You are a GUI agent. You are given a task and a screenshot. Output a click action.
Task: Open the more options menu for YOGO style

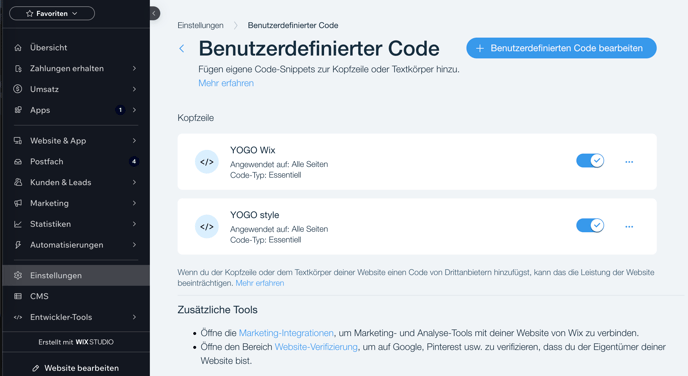pos(629,227)
